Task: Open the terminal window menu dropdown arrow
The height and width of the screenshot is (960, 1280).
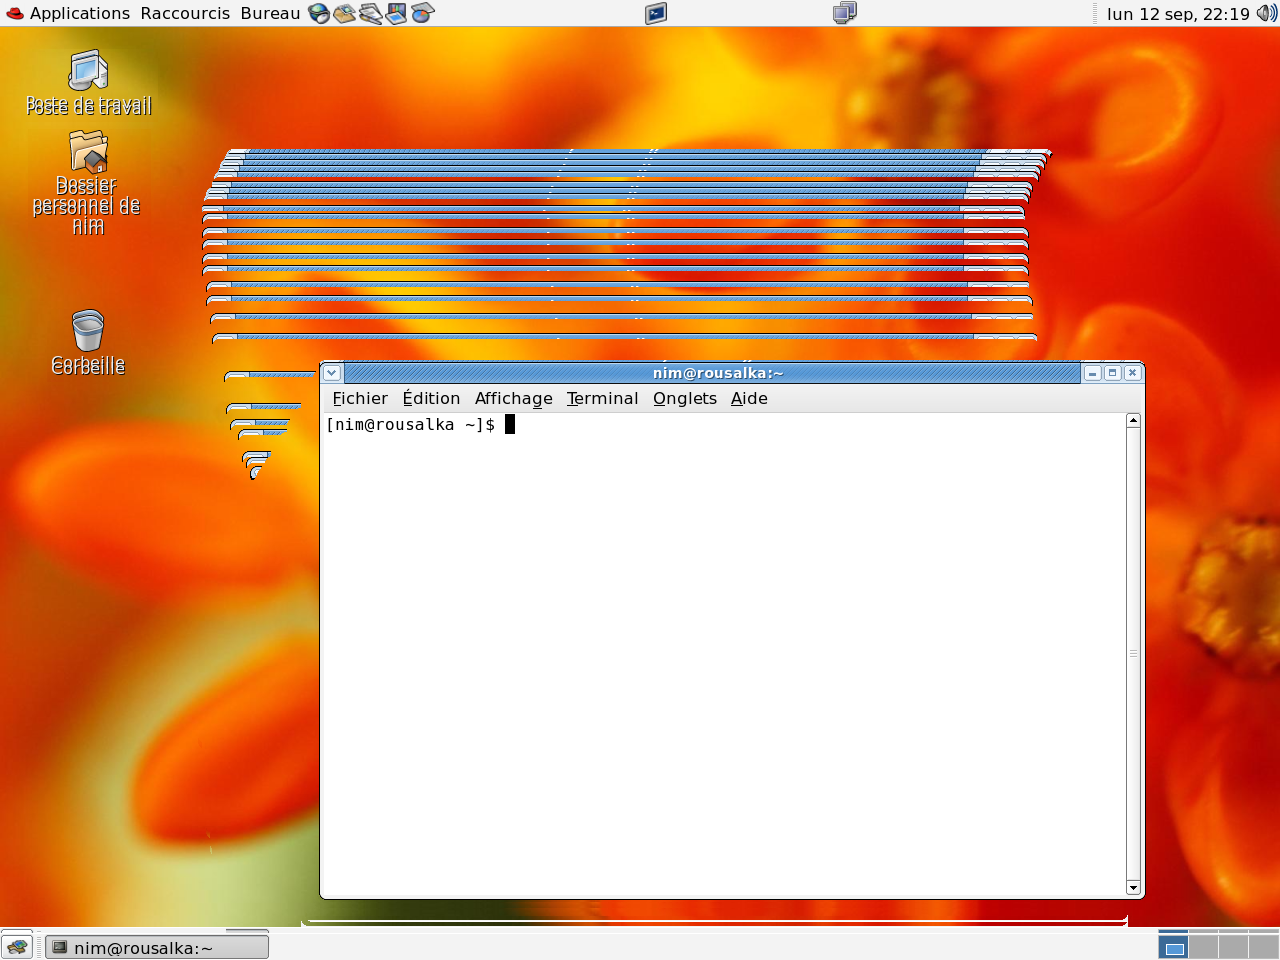Action: click(332, 373)
